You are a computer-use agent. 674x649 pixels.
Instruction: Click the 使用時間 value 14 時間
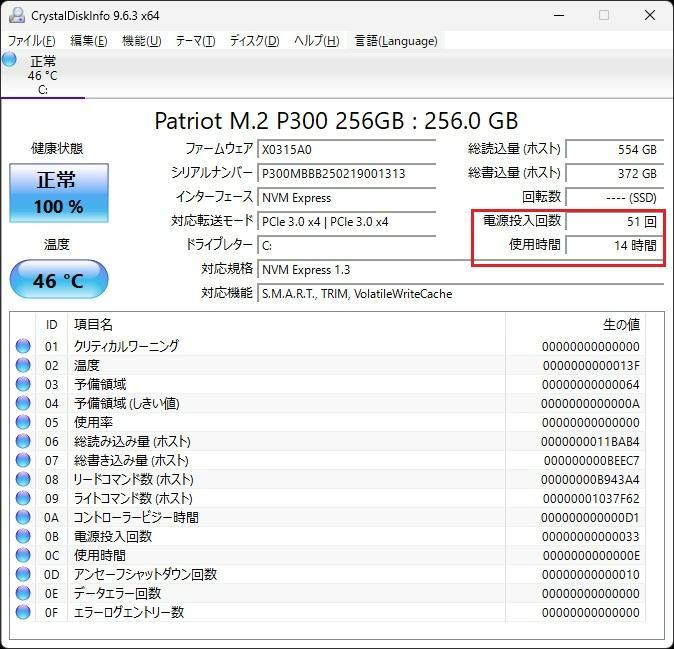tap(615, 245)
